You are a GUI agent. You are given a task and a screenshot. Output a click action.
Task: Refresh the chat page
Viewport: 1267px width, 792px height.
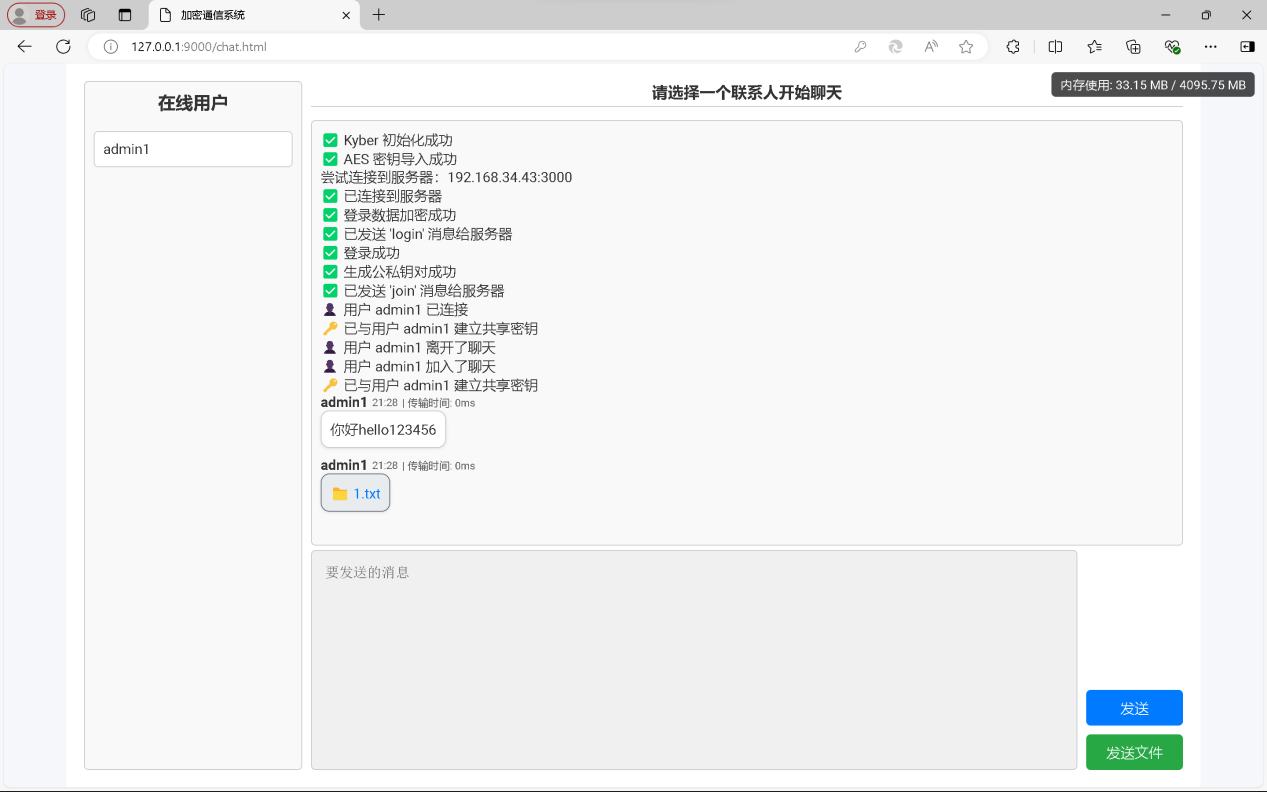[63, 46]
